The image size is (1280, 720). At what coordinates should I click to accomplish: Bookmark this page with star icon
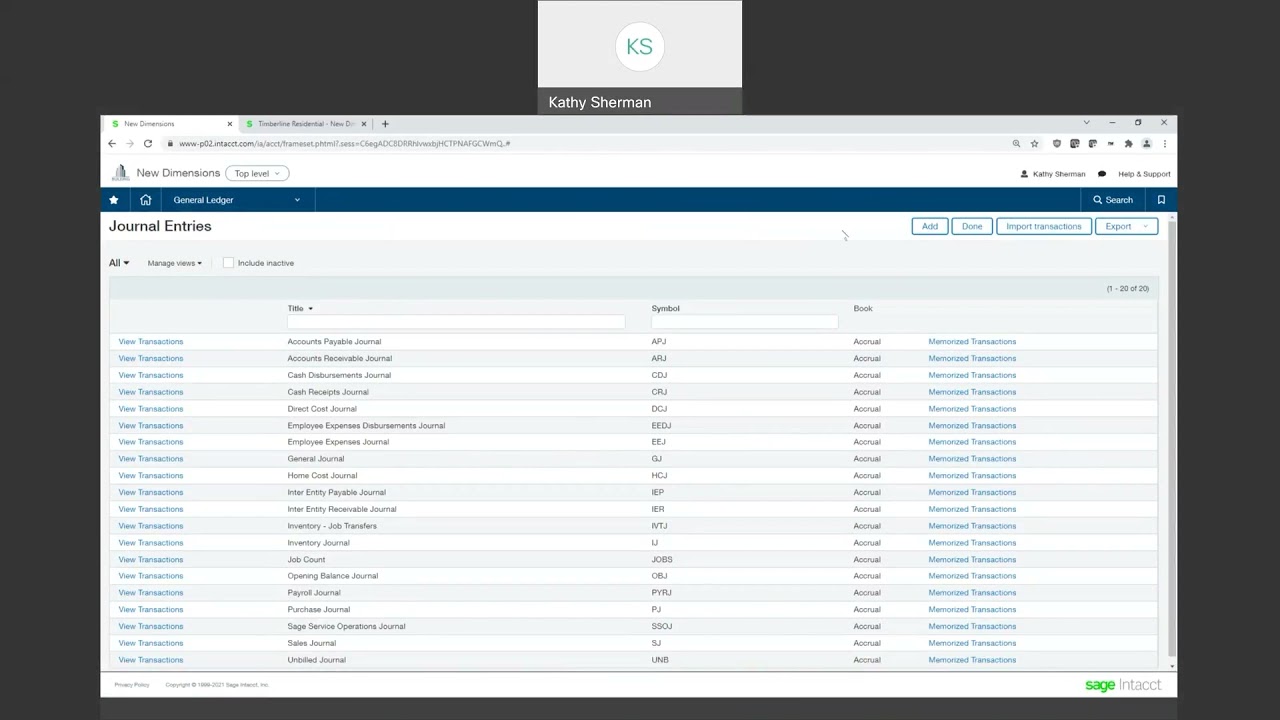click(1035, 144)
